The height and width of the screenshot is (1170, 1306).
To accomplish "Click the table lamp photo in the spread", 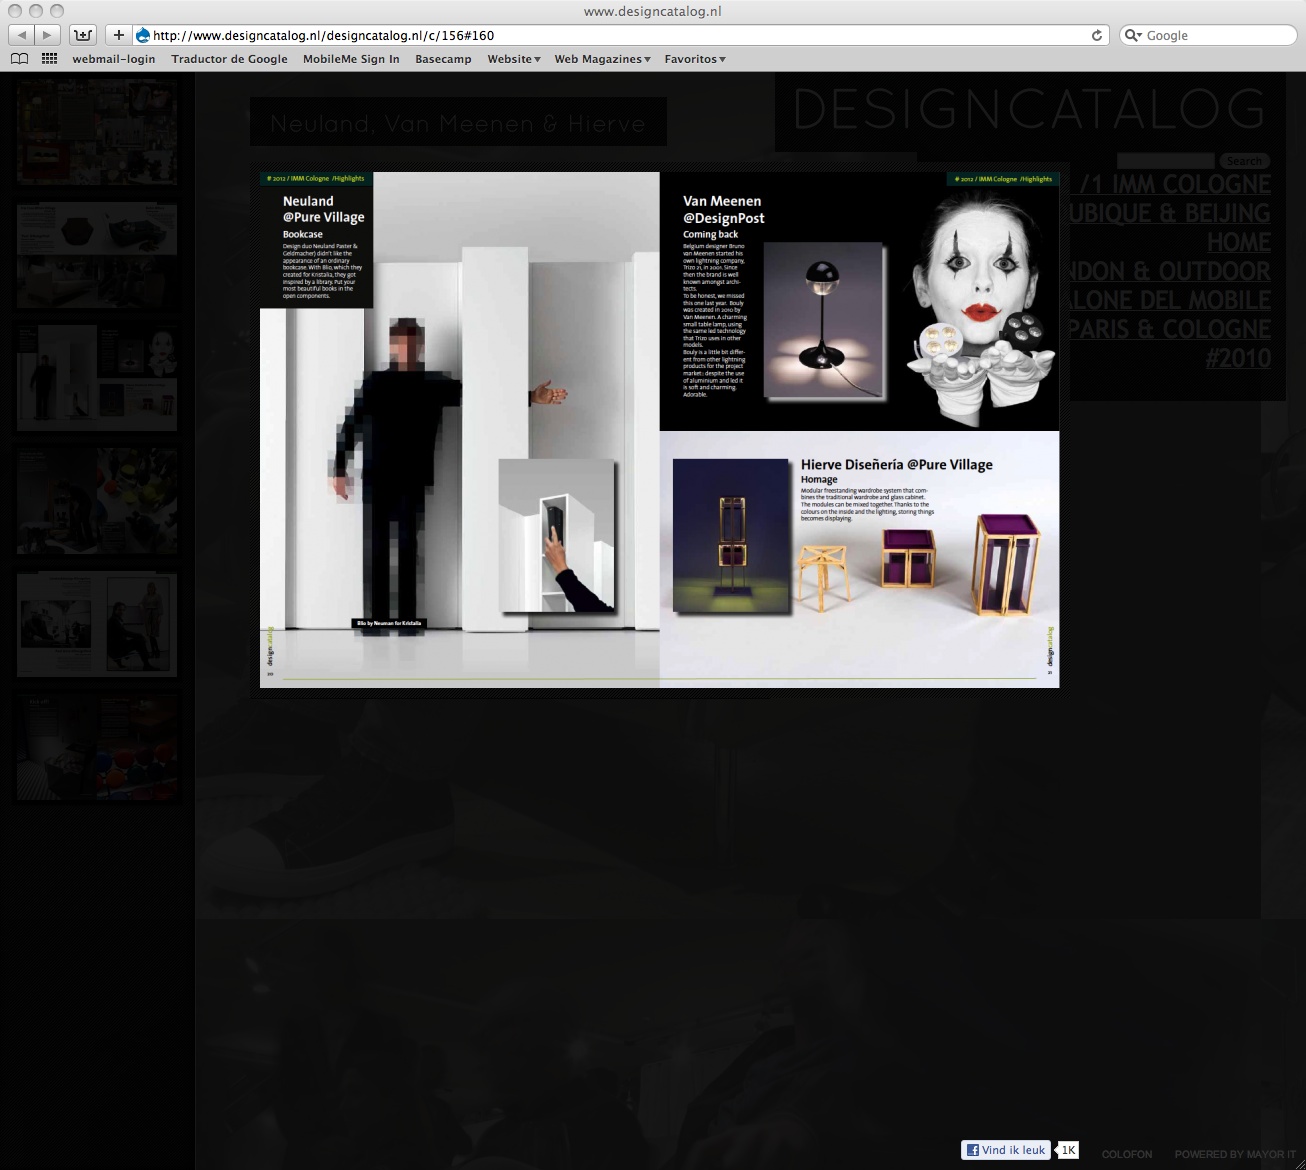I will [x=823, y=320].
